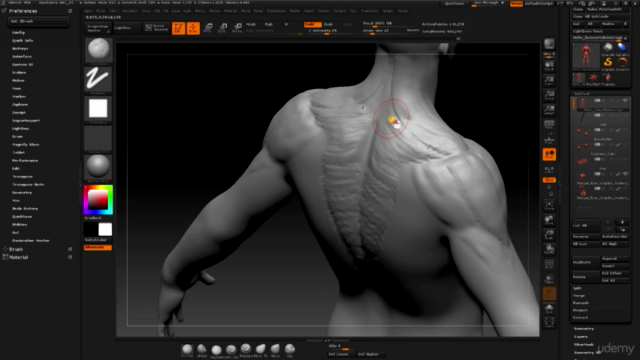Open the white alpha selector
Image resolution: width=640 pixels, height=360 pixels.
pyautogui.click(x=98, y=109)
